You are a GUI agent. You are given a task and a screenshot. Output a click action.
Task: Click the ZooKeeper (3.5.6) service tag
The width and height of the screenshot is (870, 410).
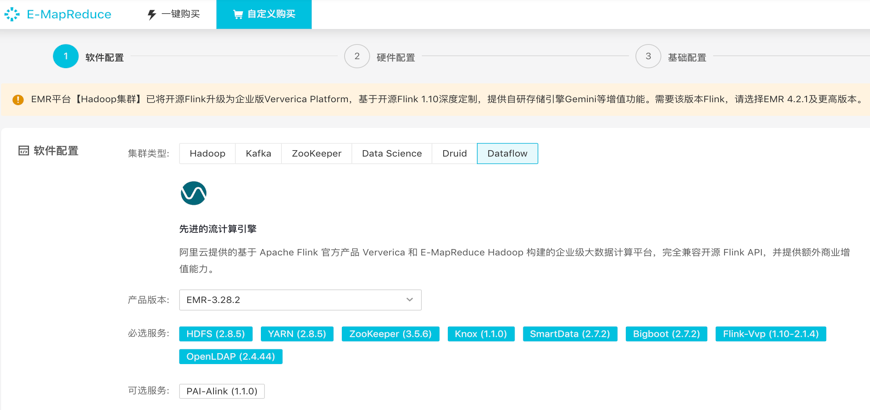pos(391,334)
